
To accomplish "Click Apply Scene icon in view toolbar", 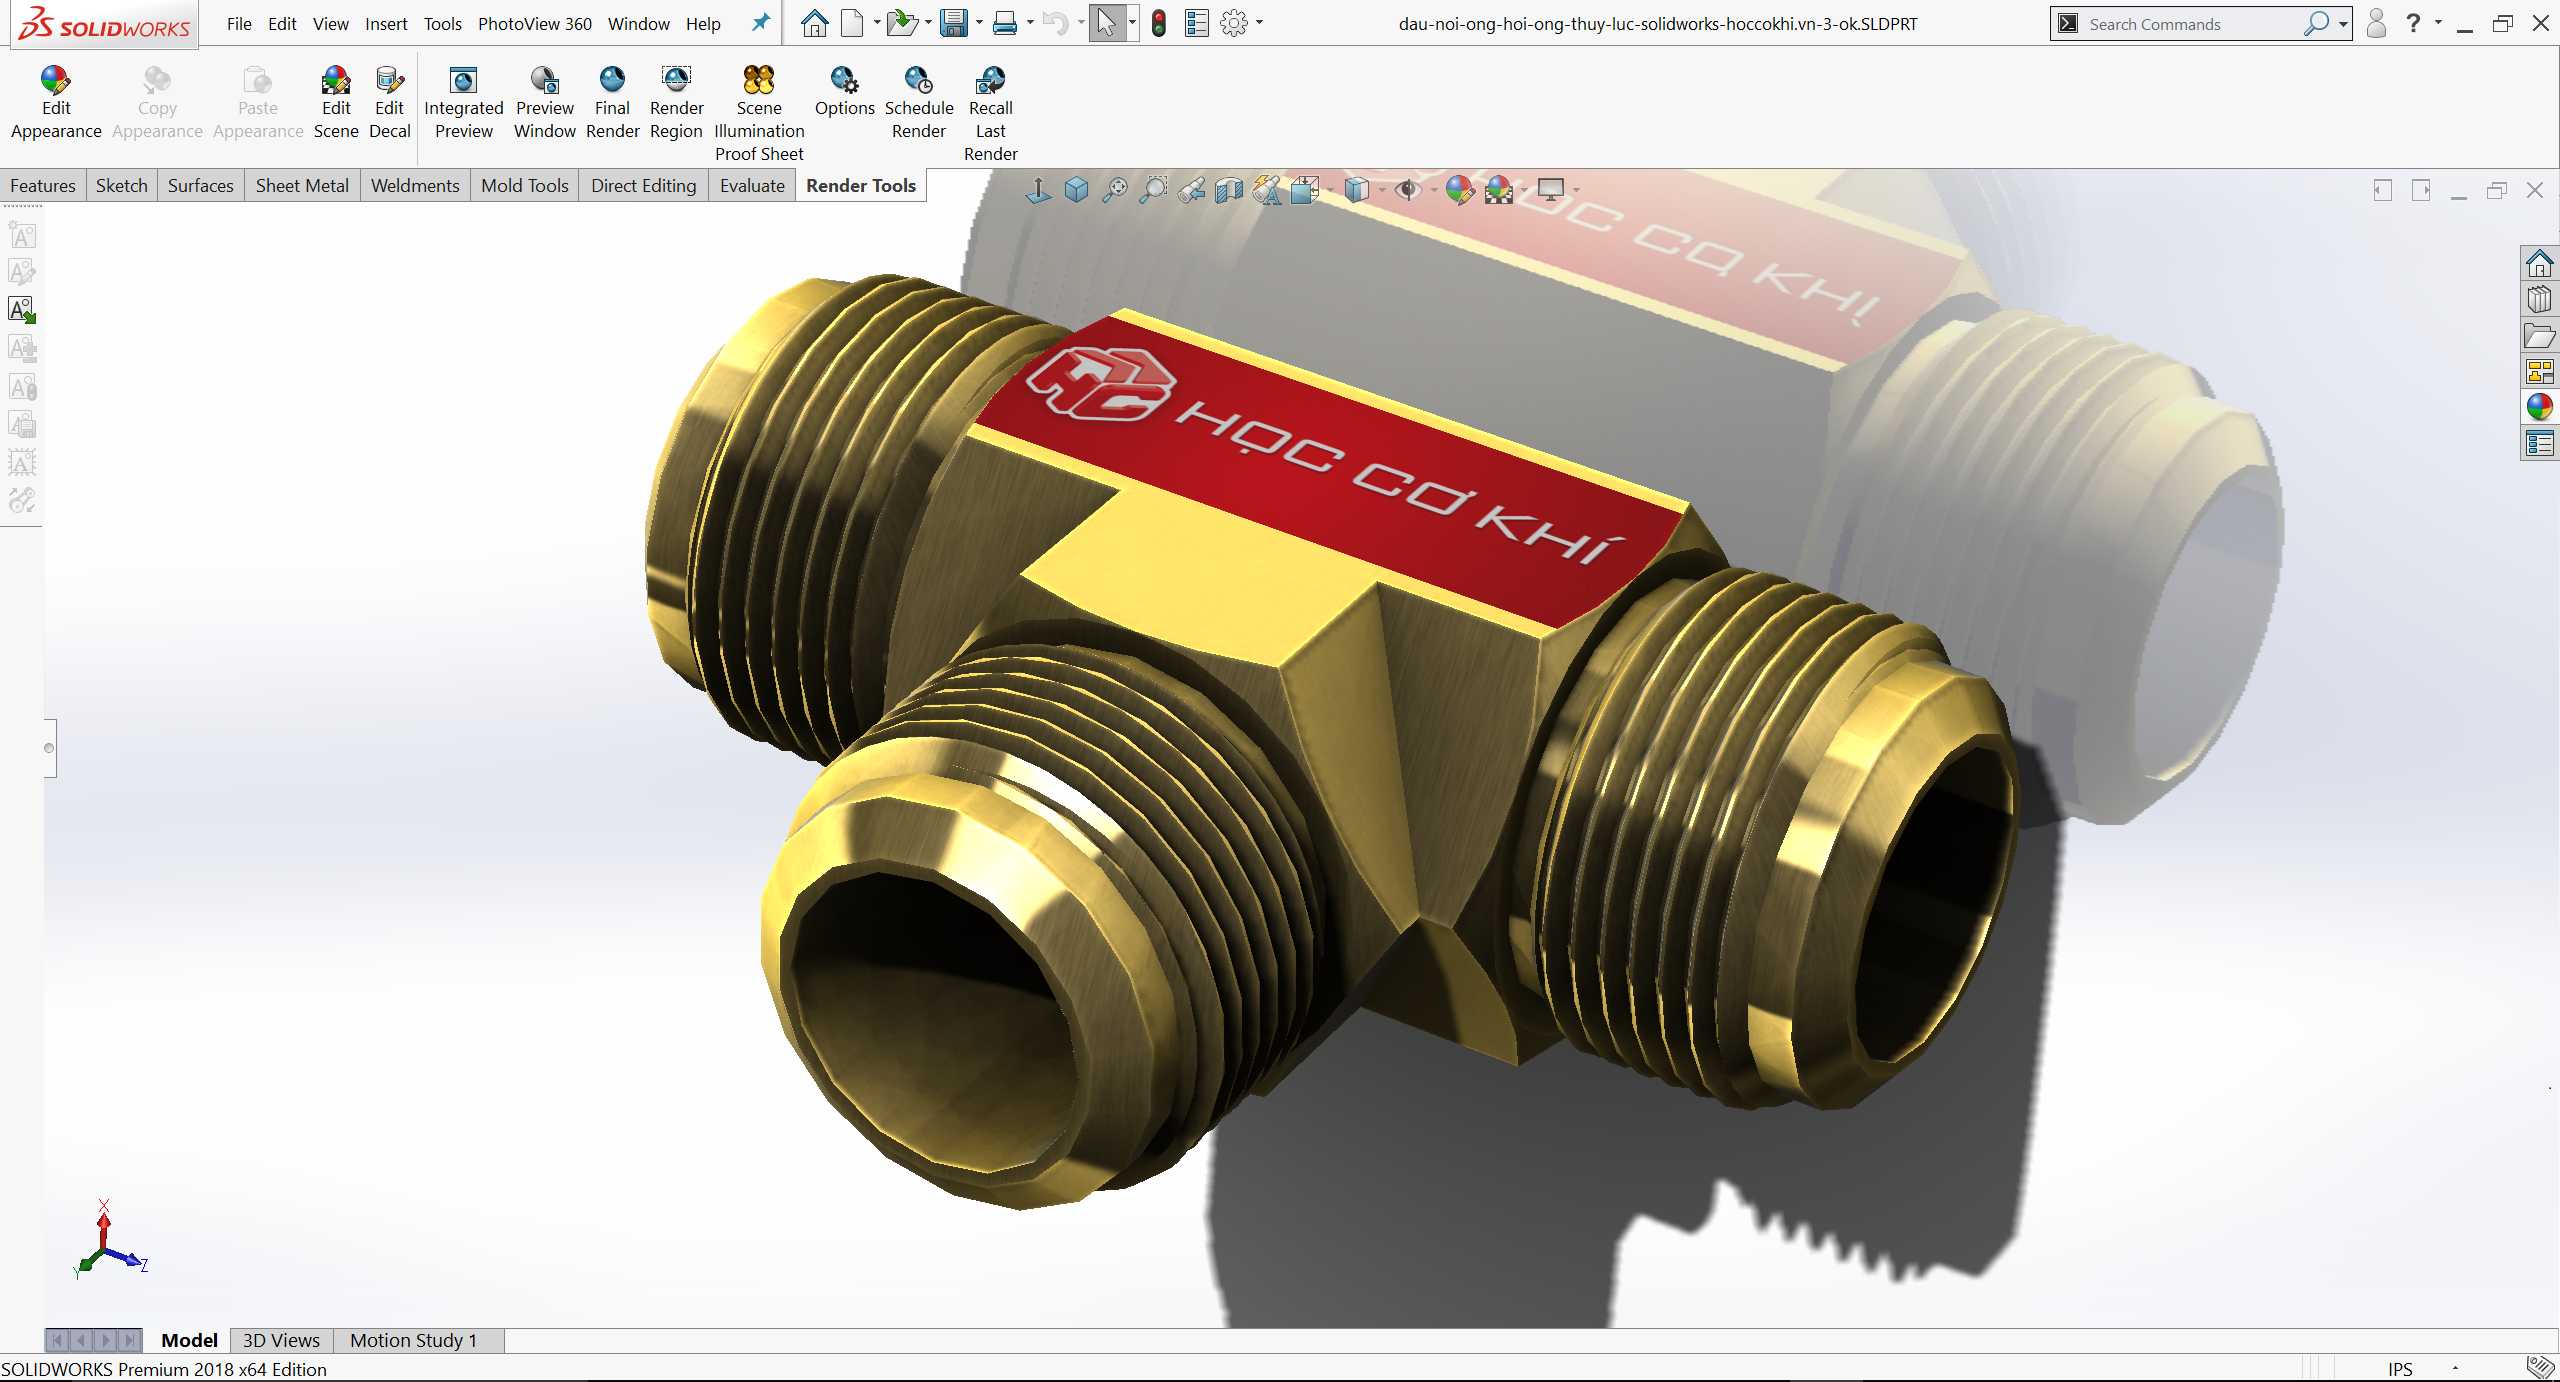I will 1499,189.
